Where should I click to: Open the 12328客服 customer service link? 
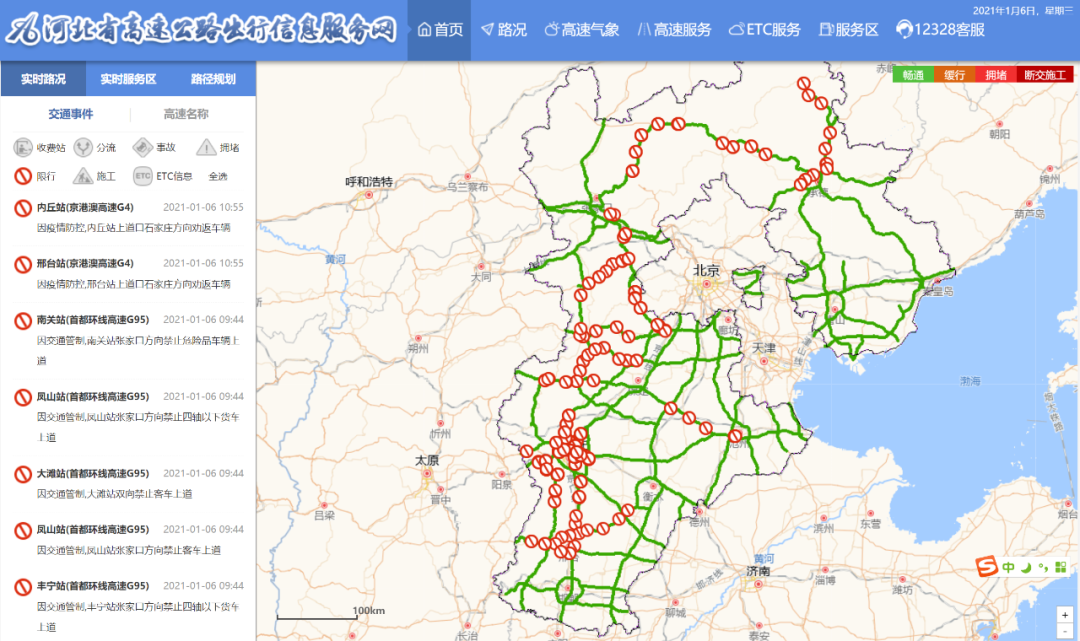pos(940,30)
